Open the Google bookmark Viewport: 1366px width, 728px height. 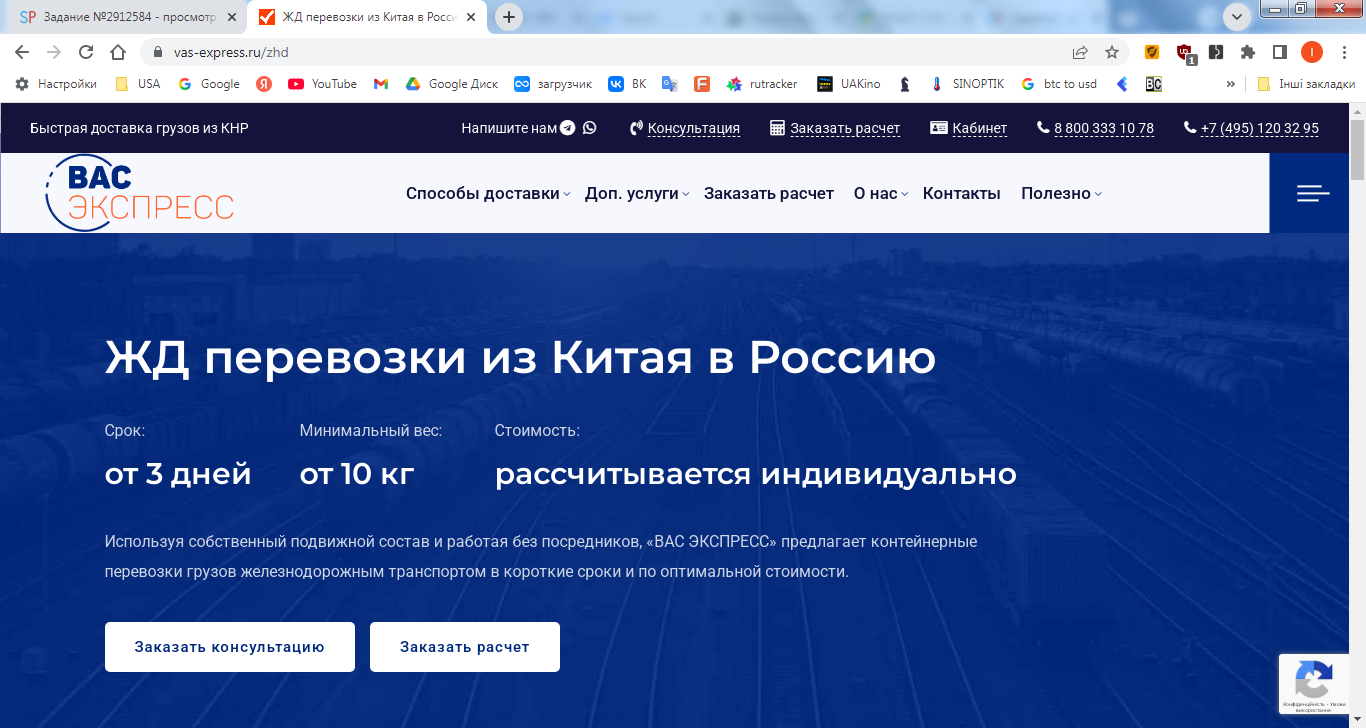[x=209, y=84]
